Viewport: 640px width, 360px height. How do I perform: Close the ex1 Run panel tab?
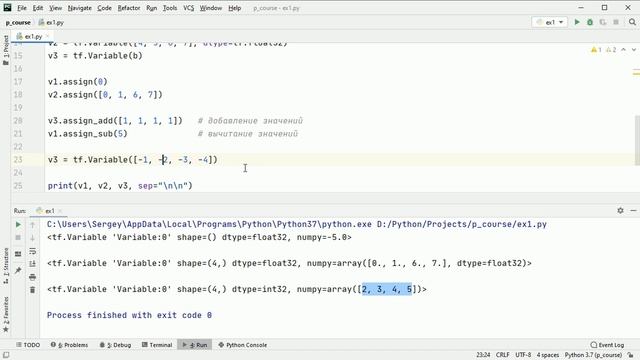click(x=60, y=211)
